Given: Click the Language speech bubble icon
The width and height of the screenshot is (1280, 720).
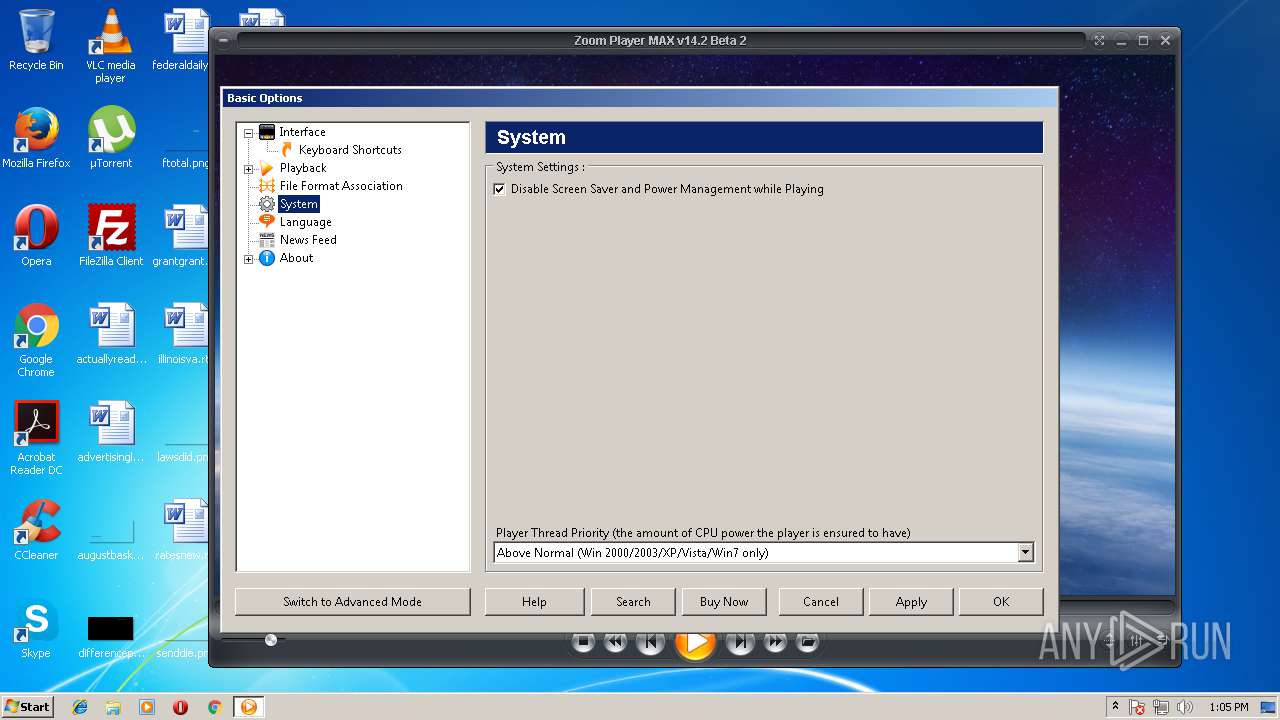Looking at the screenshot, I should (267, 222).
